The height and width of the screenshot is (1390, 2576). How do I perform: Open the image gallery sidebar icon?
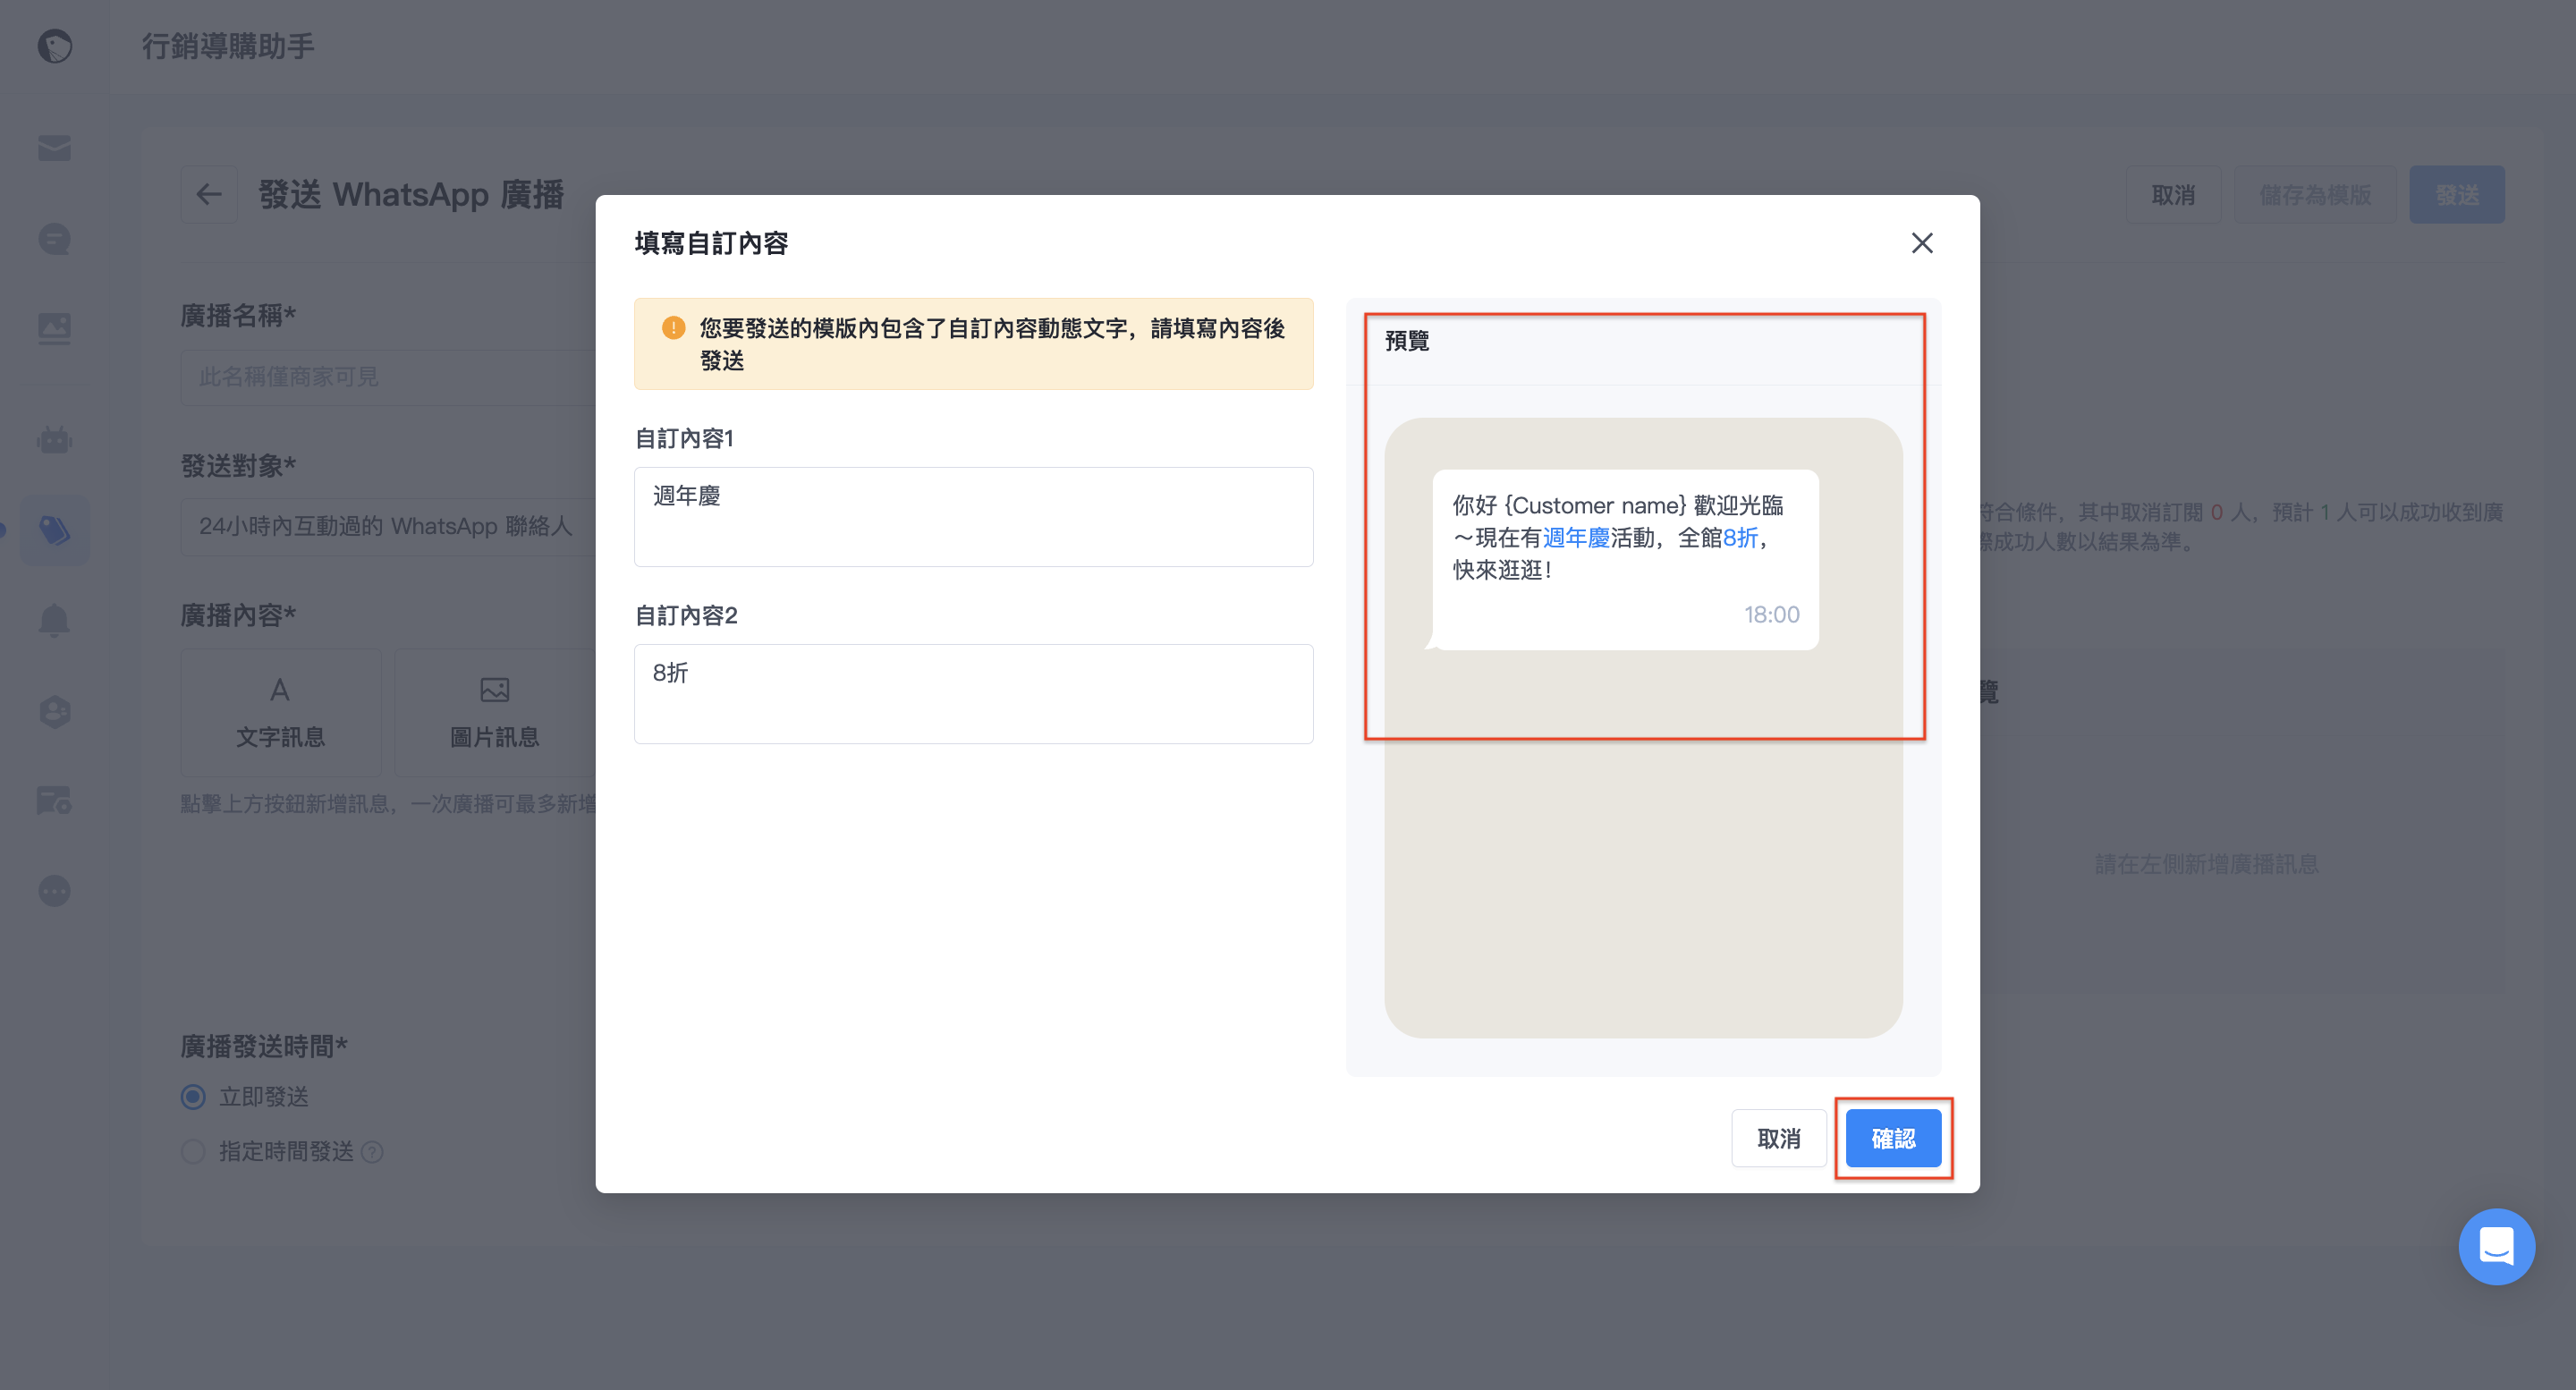(x=55, y=329)
